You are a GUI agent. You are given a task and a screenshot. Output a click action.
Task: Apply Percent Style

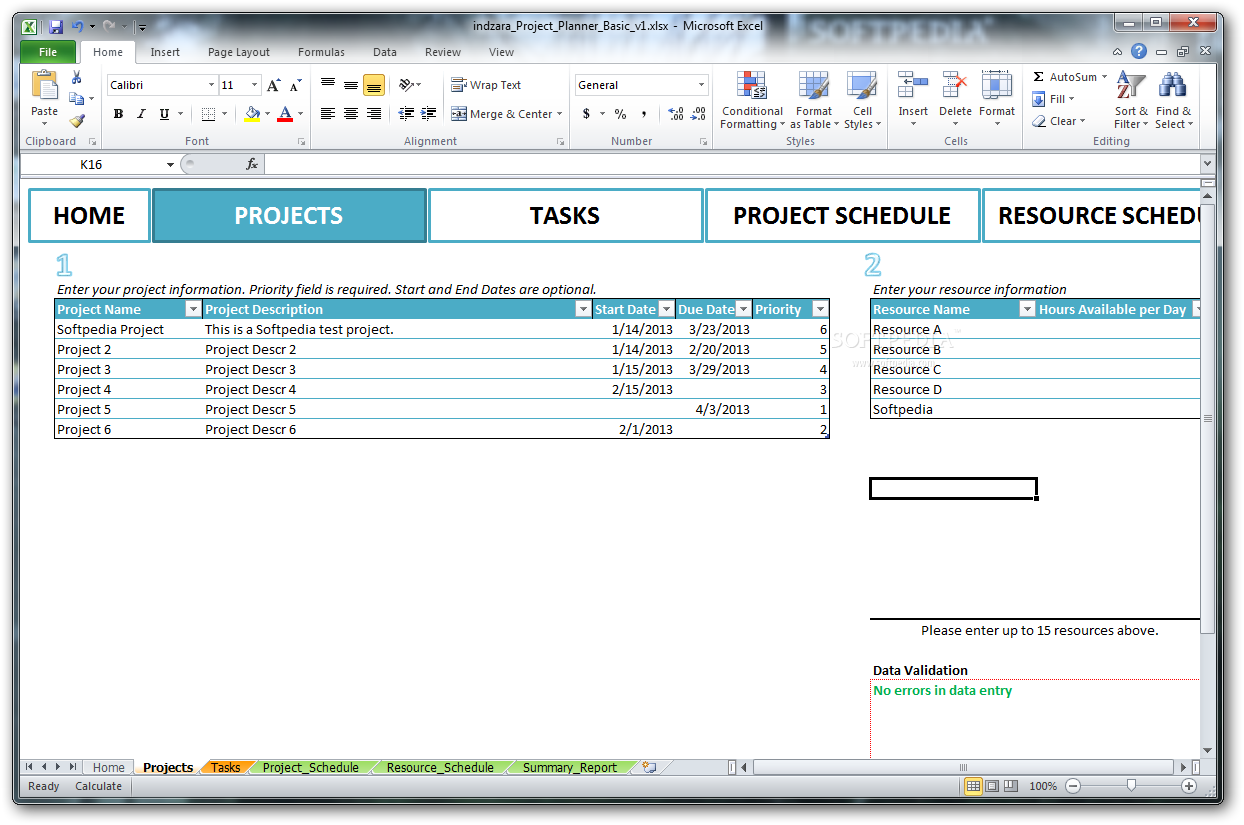621,114
